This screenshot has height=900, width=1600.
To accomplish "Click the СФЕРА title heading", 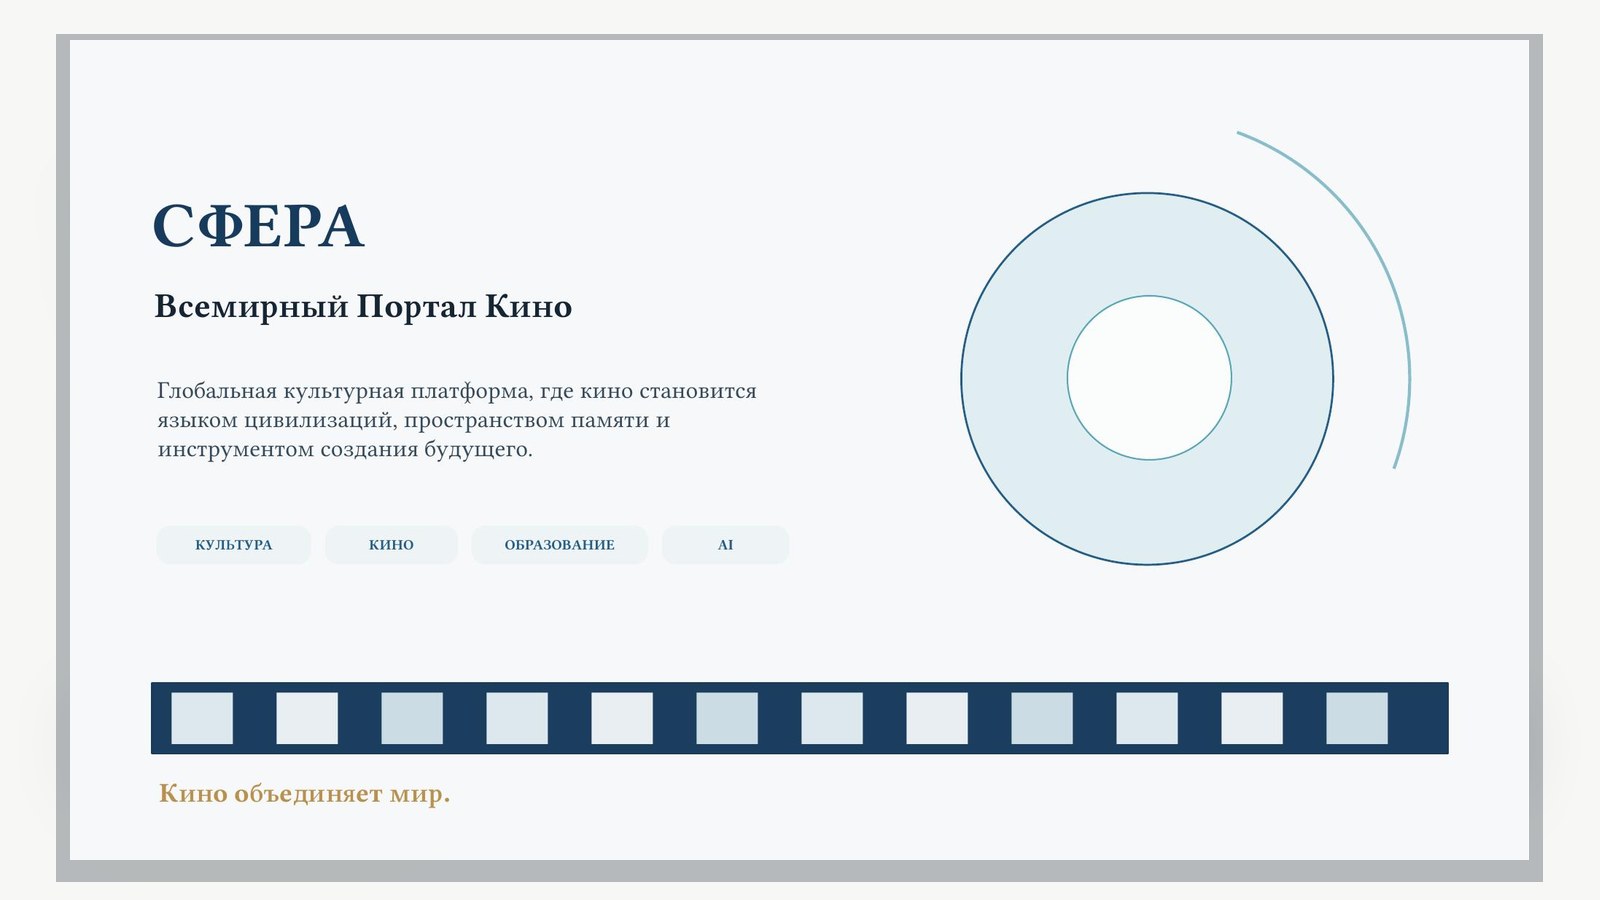I will 258,226.
